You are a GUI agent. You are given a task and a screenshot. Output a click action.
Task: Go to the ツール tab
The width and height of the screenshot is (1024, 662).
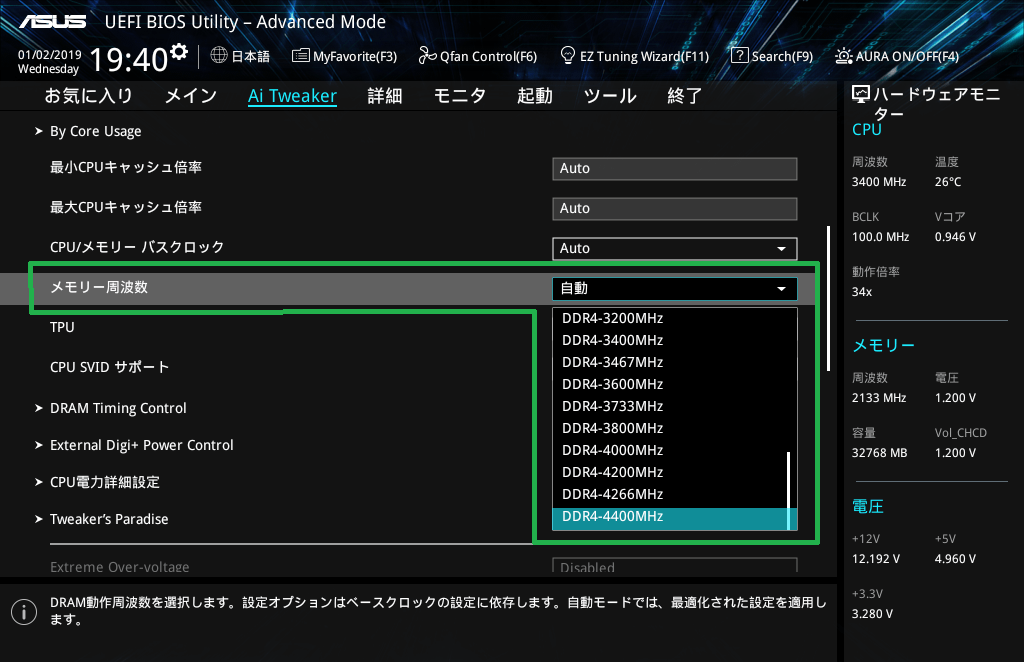610,96
